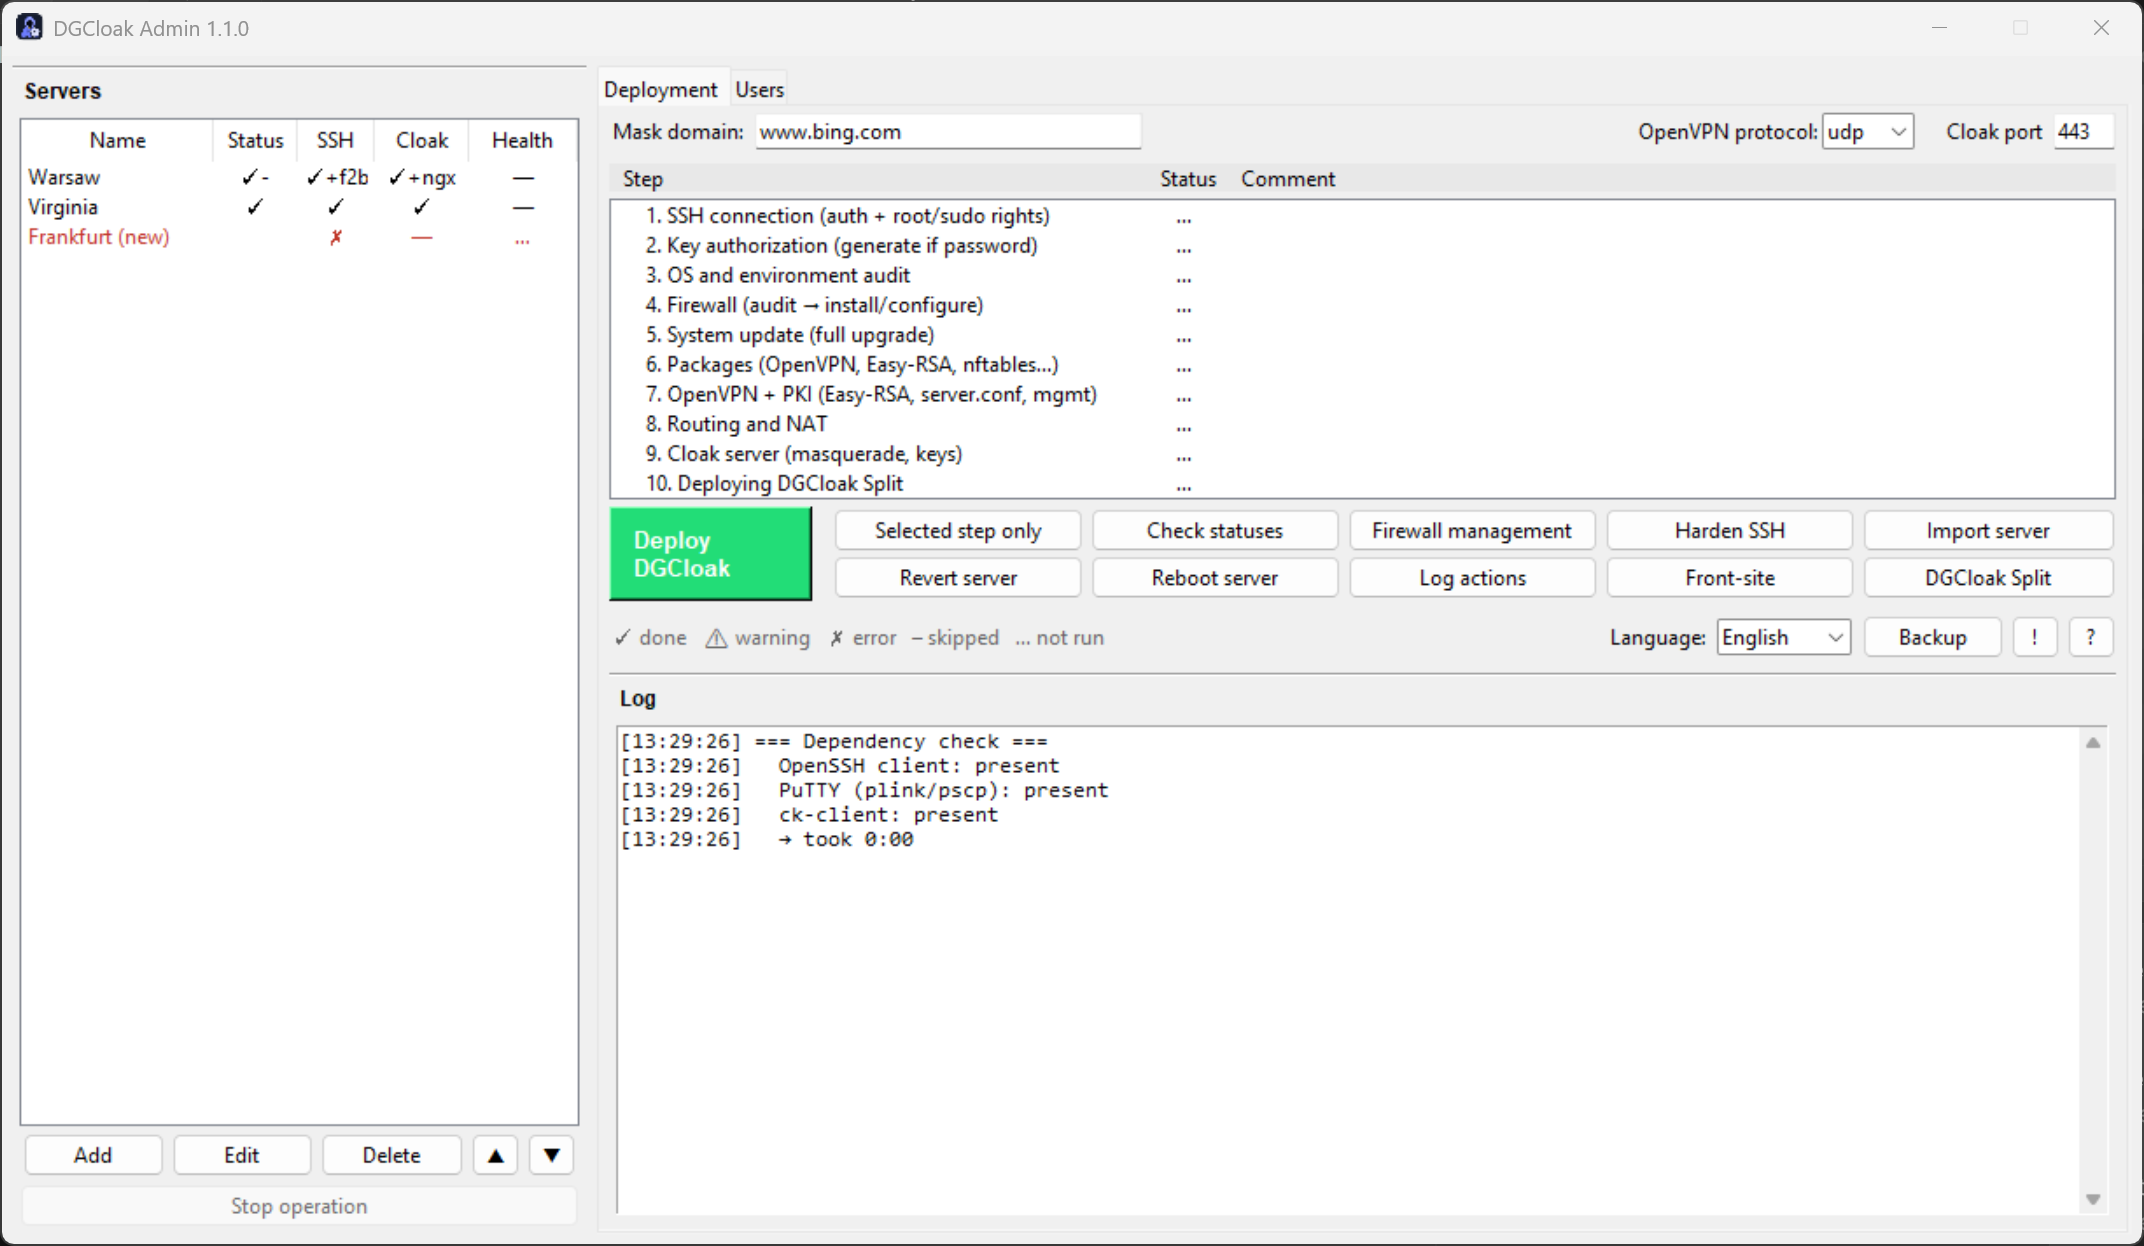Focus the Mask domain input field
Image resolution: width=2144 pixels, height=1246 pixels.
[947, 132]
